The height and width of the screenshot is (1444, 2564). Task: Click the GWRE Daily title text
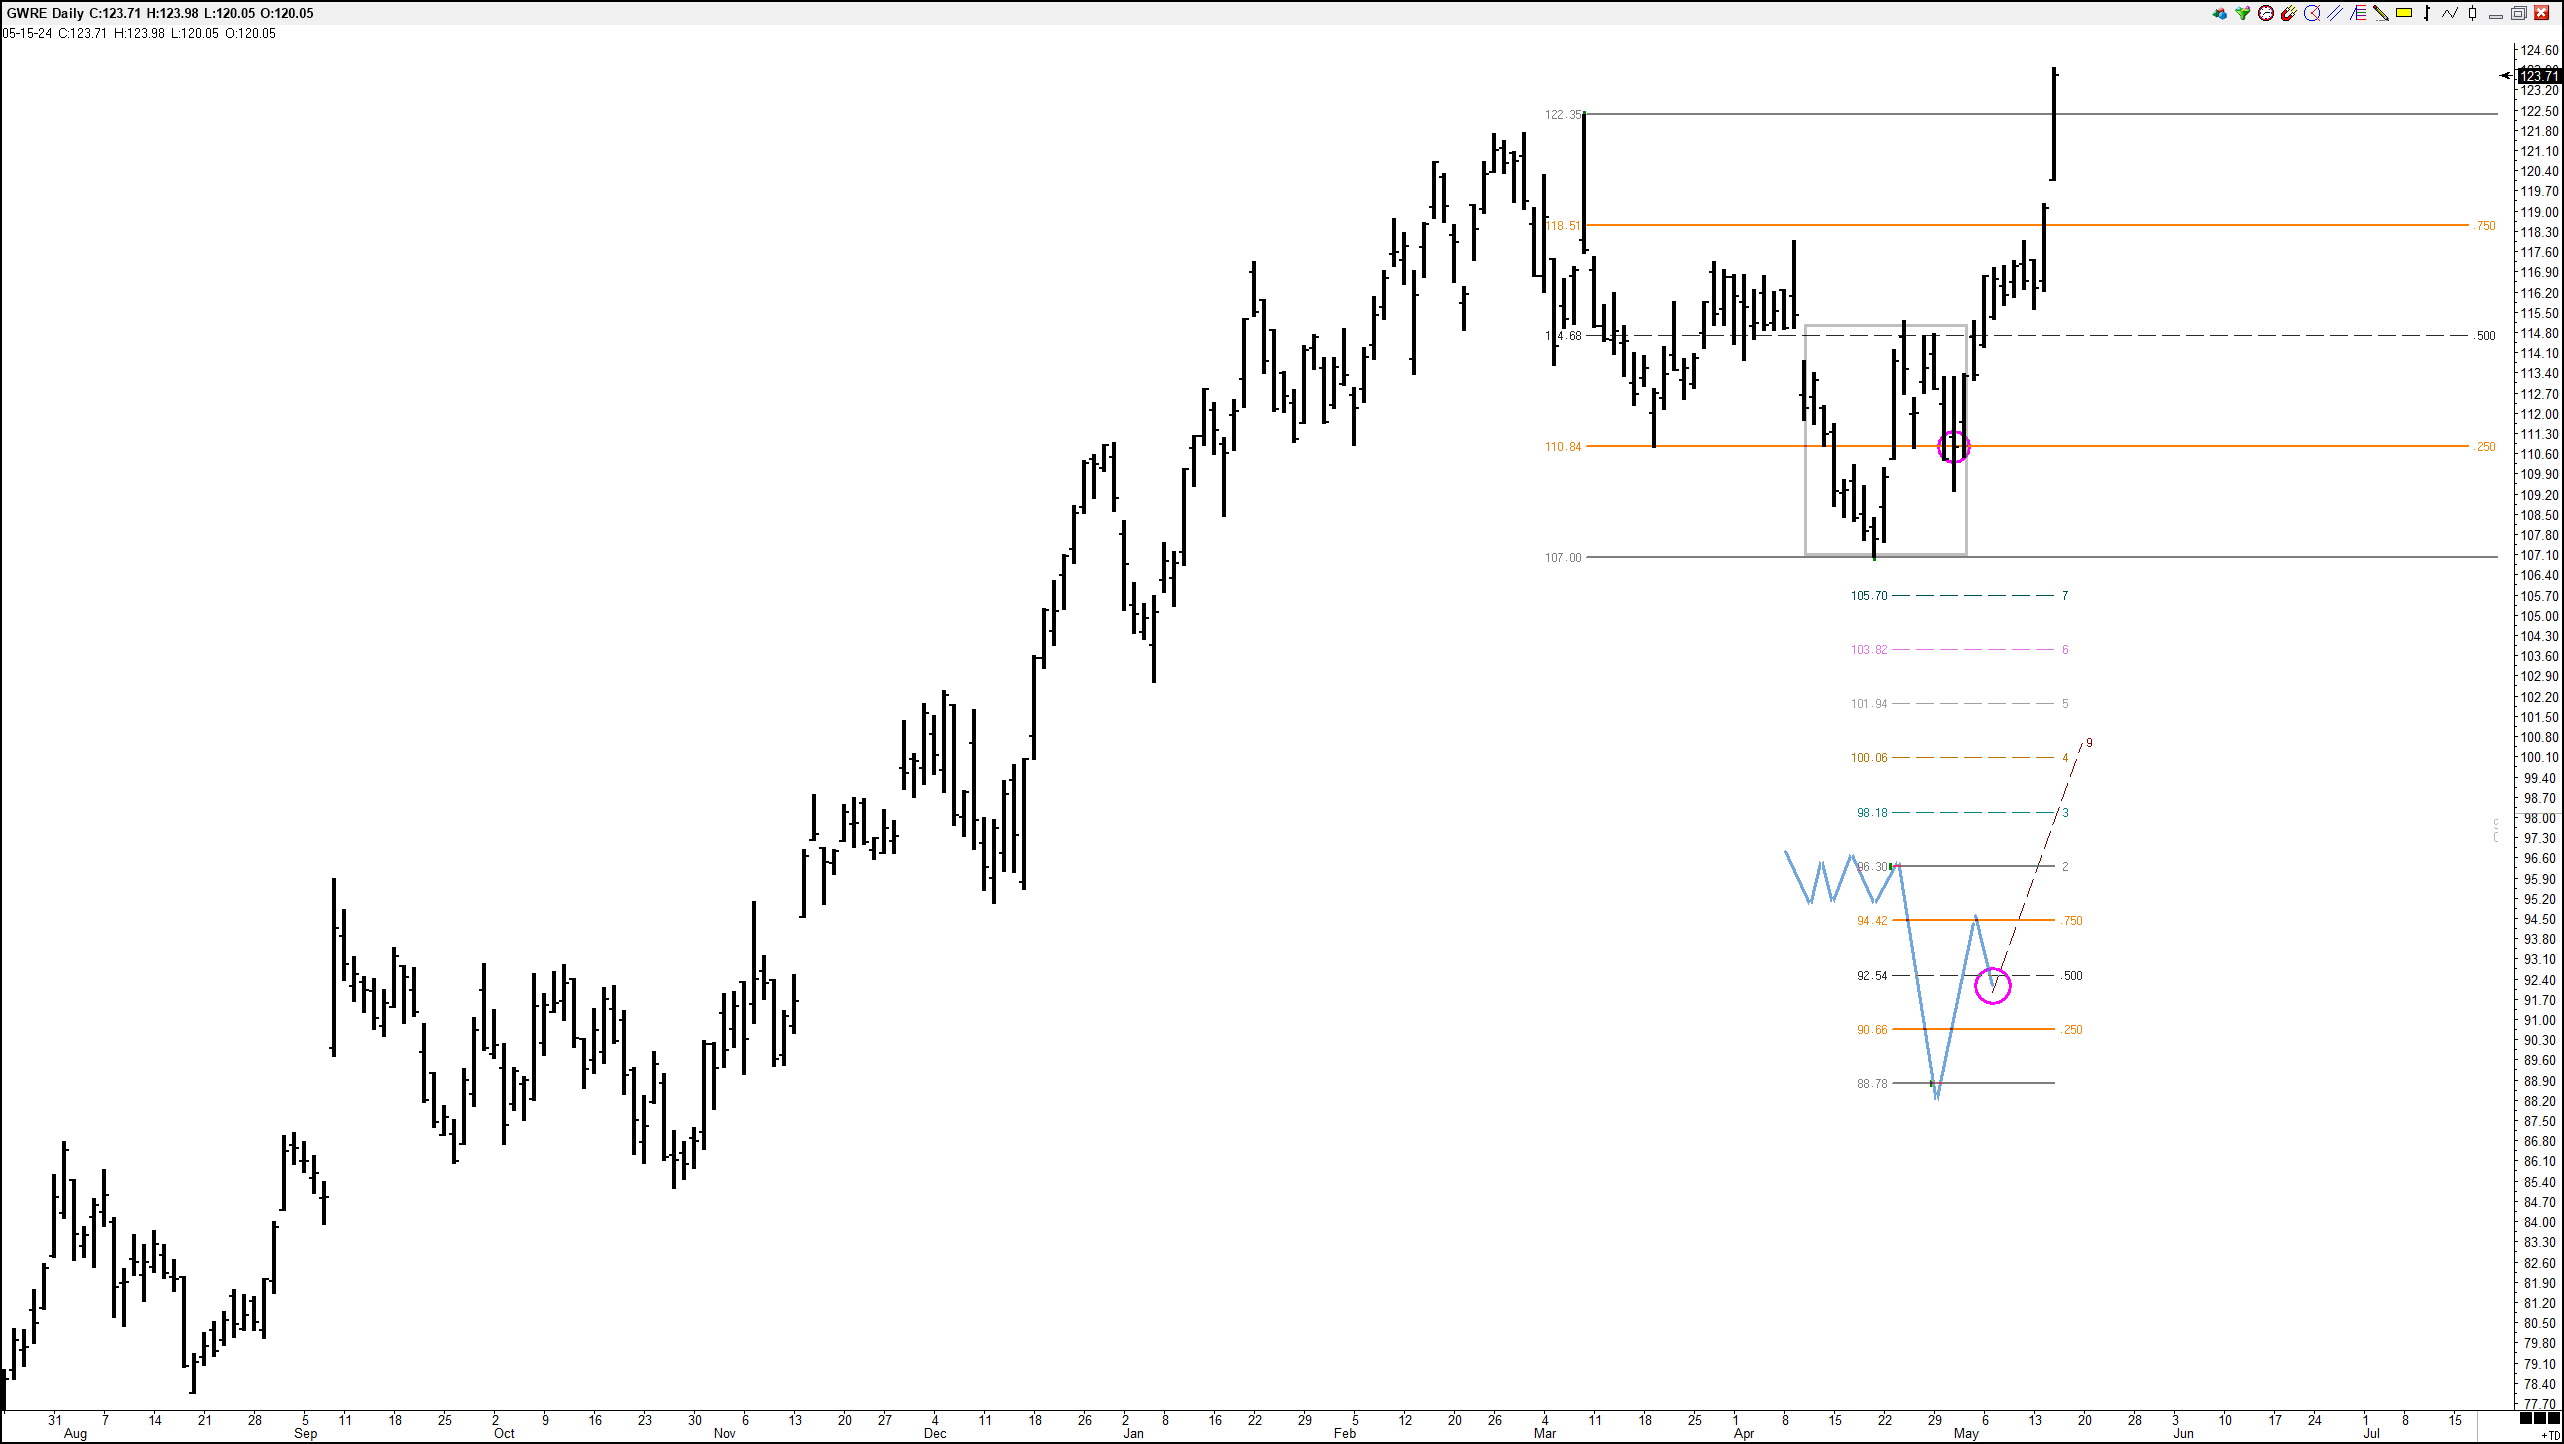coord(45,13)
